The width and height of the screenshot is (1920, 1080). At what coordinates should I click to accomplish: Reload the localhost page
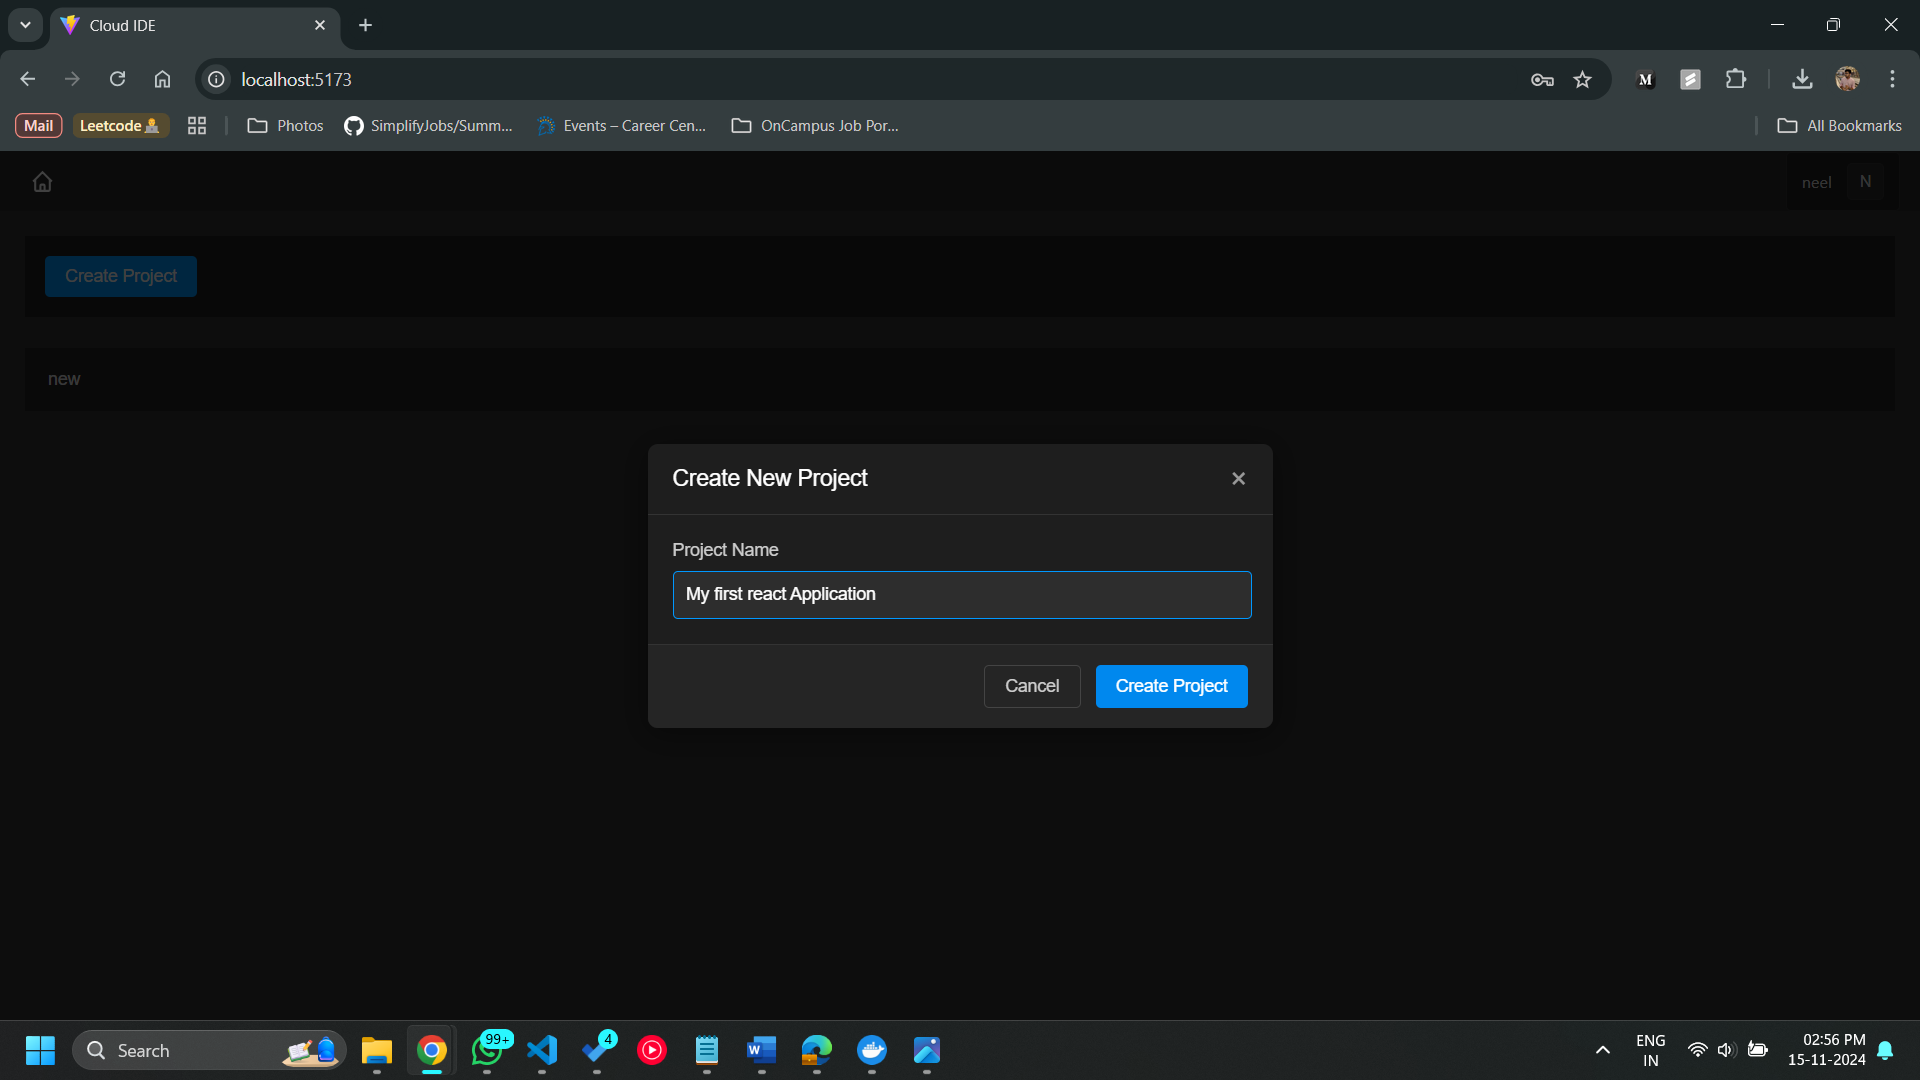click(117, 79)
